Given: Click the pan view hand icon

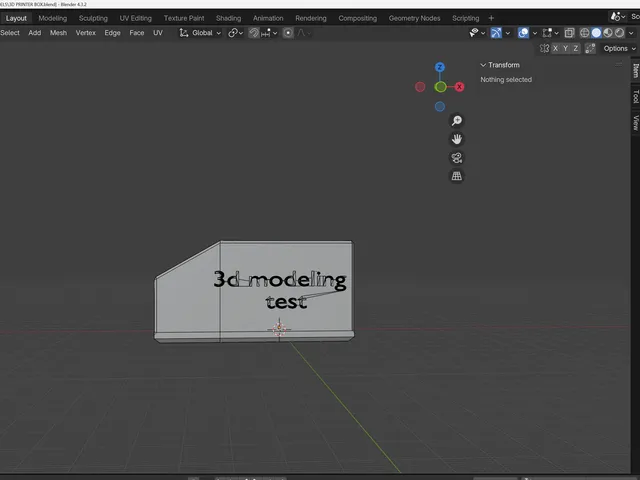Looking at the screenshot, I should 456,139.
